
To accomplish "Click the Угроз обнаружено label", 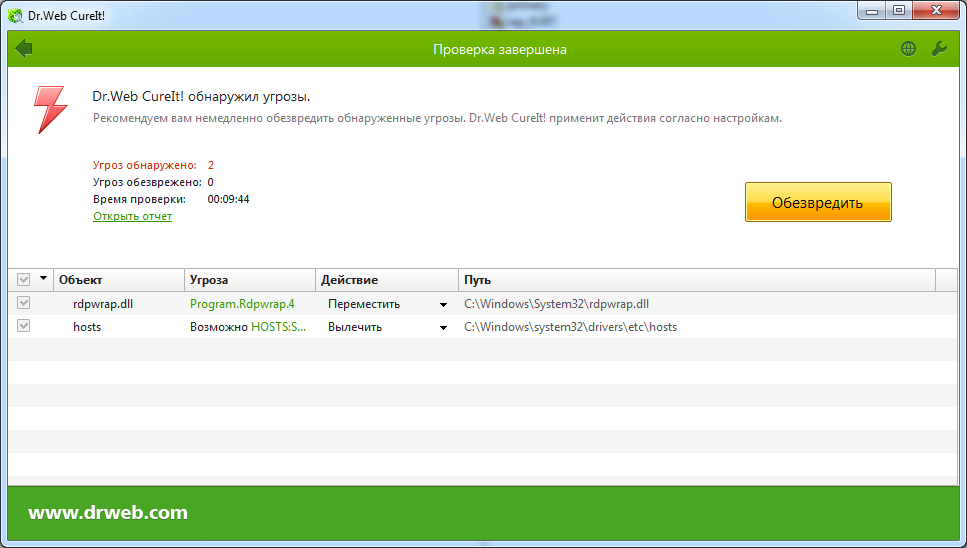I will pos(144,165).
